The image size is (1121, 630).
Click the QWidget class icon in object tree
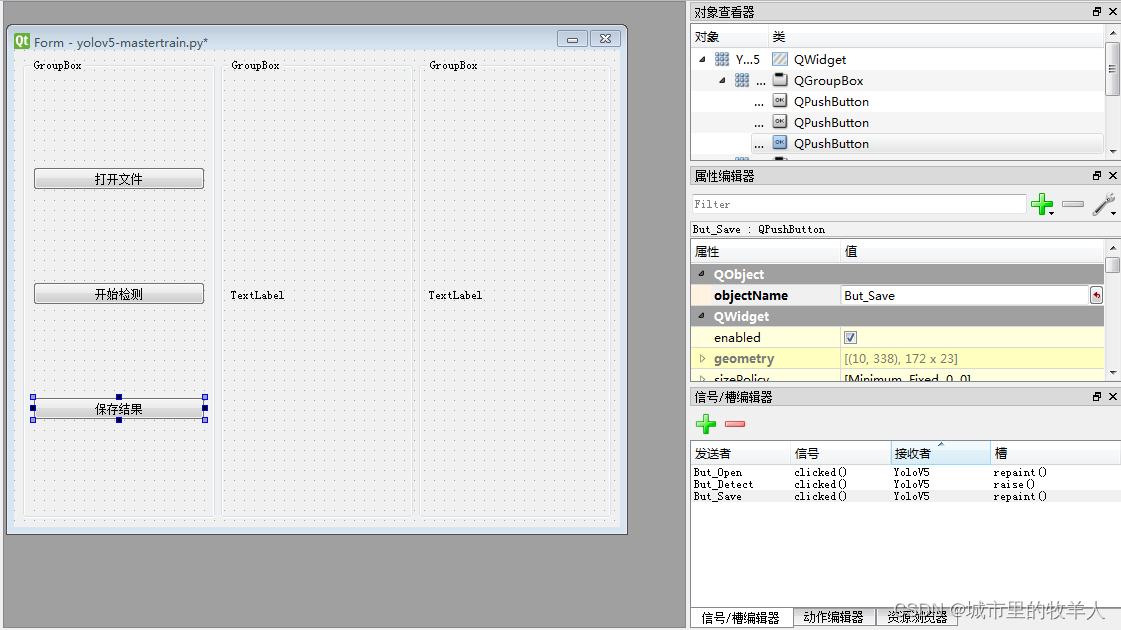(x=780, y=59)
